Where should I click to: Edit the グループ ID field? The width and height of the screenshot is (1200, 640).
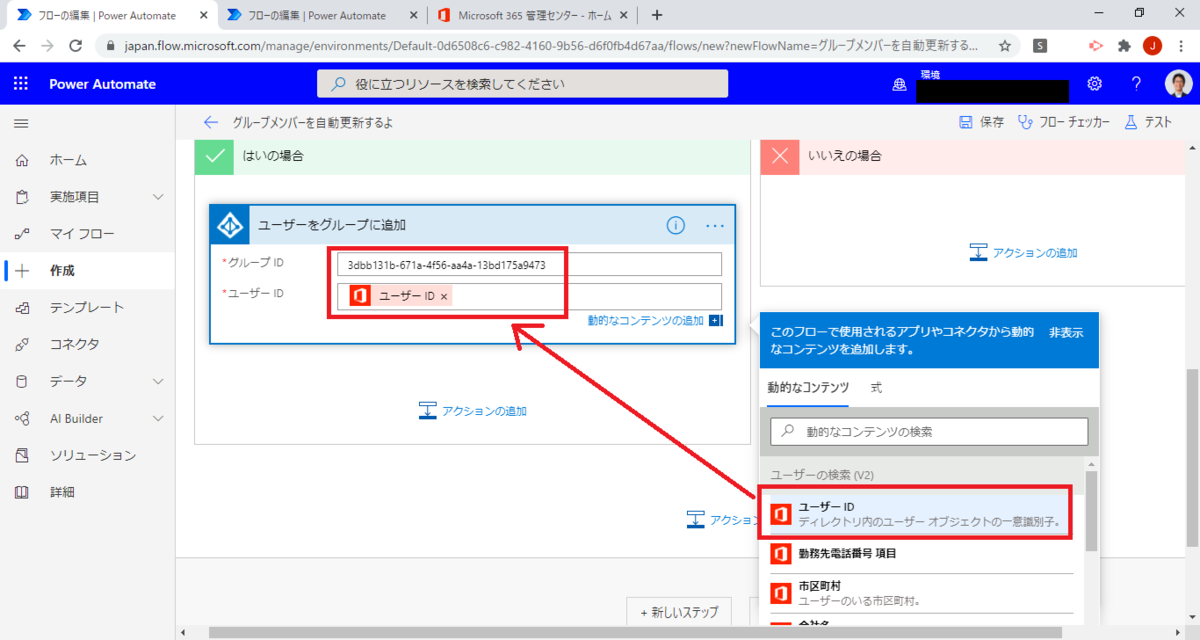[529, 264]
